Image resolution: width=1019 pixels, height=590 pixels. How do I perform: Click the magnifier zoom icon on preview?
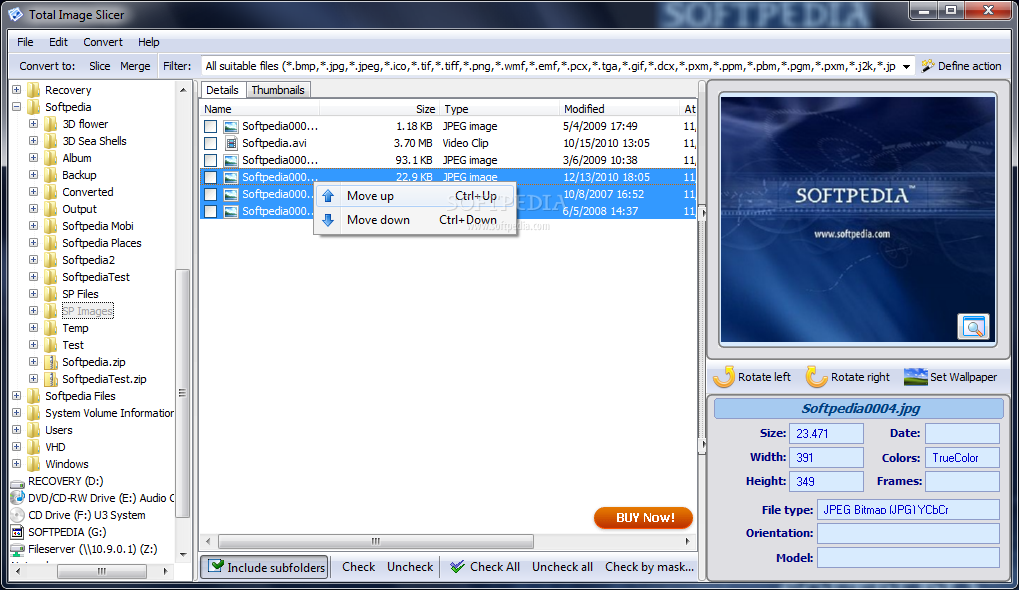[x=973, y=327]
